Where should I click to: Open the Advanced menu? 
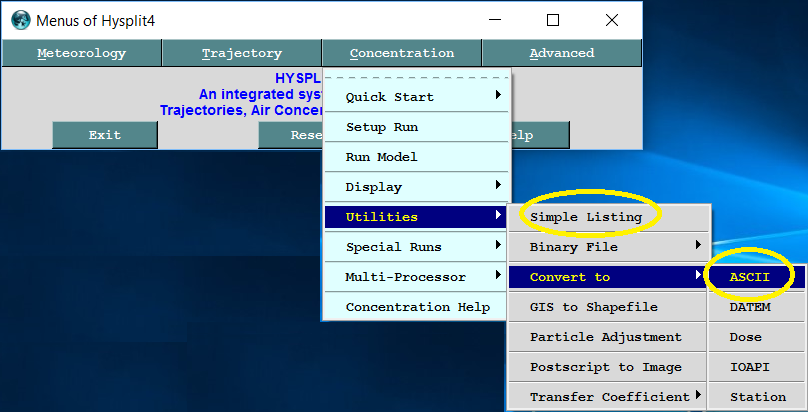point(562,53)
